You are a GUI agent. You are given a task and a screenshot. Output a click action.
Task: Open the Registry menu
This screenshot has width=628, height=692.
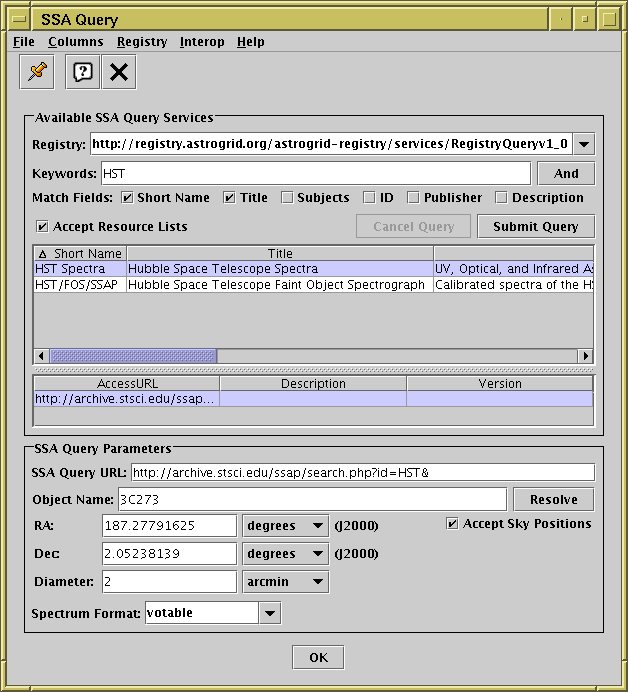point(142,42)
